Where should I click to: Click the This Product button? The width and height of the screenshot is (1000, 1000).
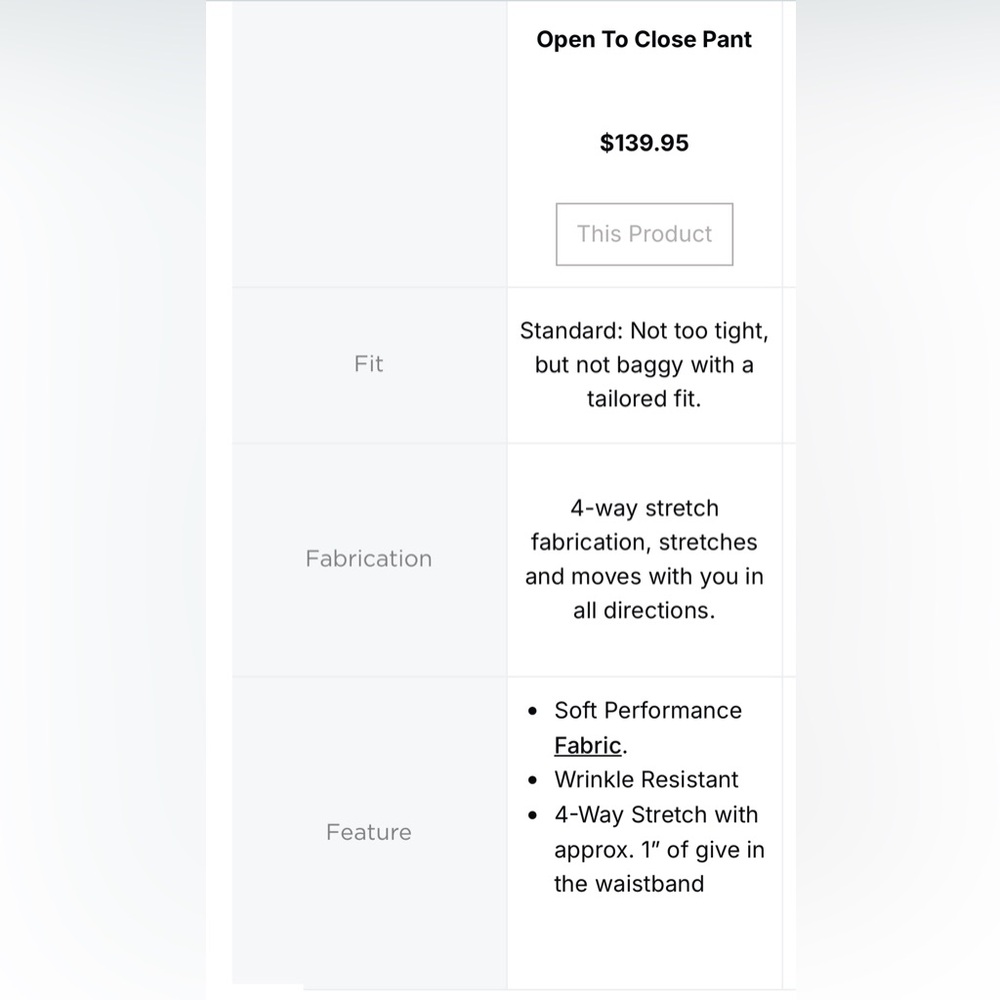pyautogui.click(x=644, y=234)
